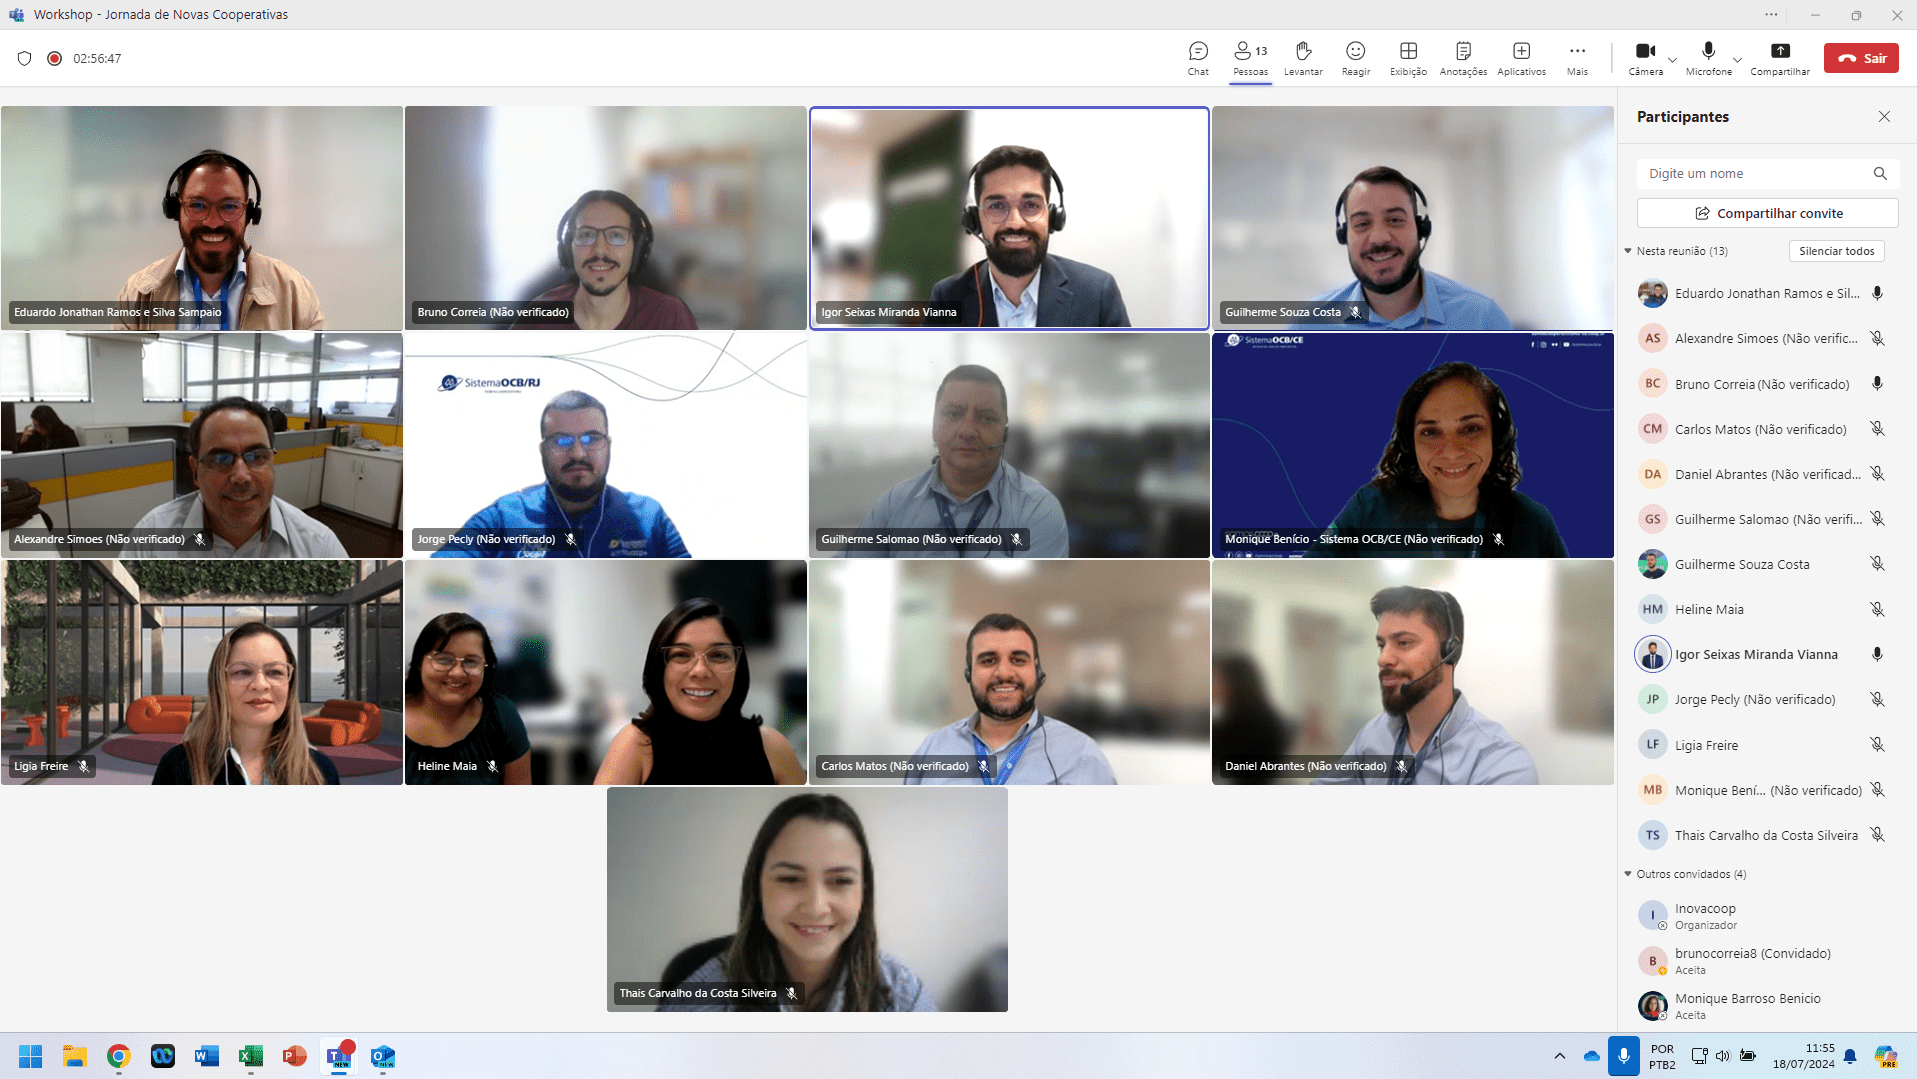The height and width of the screenshot is (1079, 1917).
Task: Toggle the Pessoas participants tab
Action: 1250,58
